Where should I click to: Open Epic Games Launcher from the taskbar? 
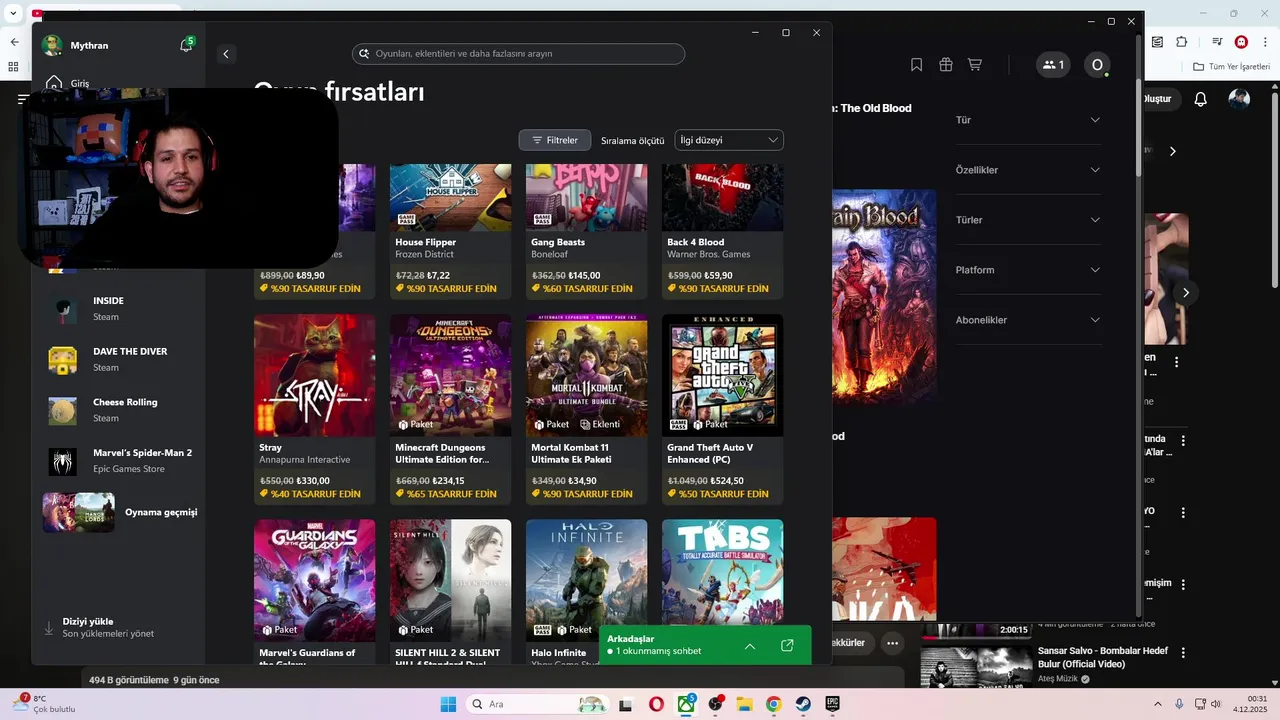tap(832, 704)
